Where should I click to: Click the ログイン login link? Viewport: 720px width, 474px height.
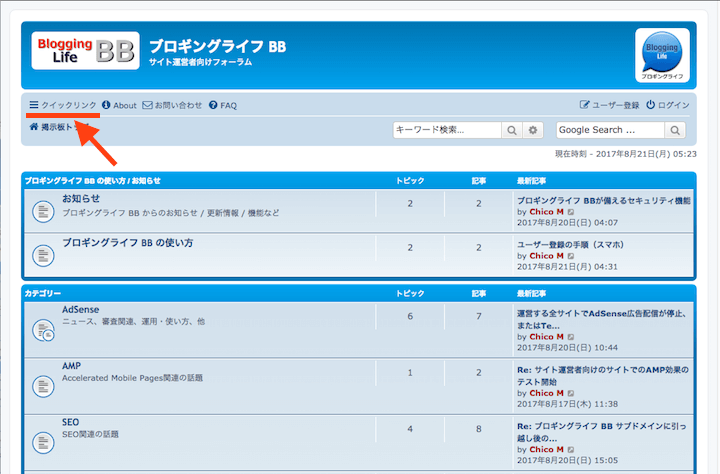(668, 105)
